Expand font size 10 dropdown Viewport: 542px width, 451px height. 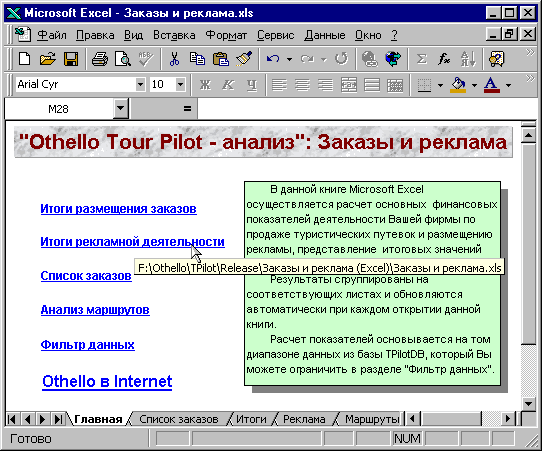click(x=180, y=84)
